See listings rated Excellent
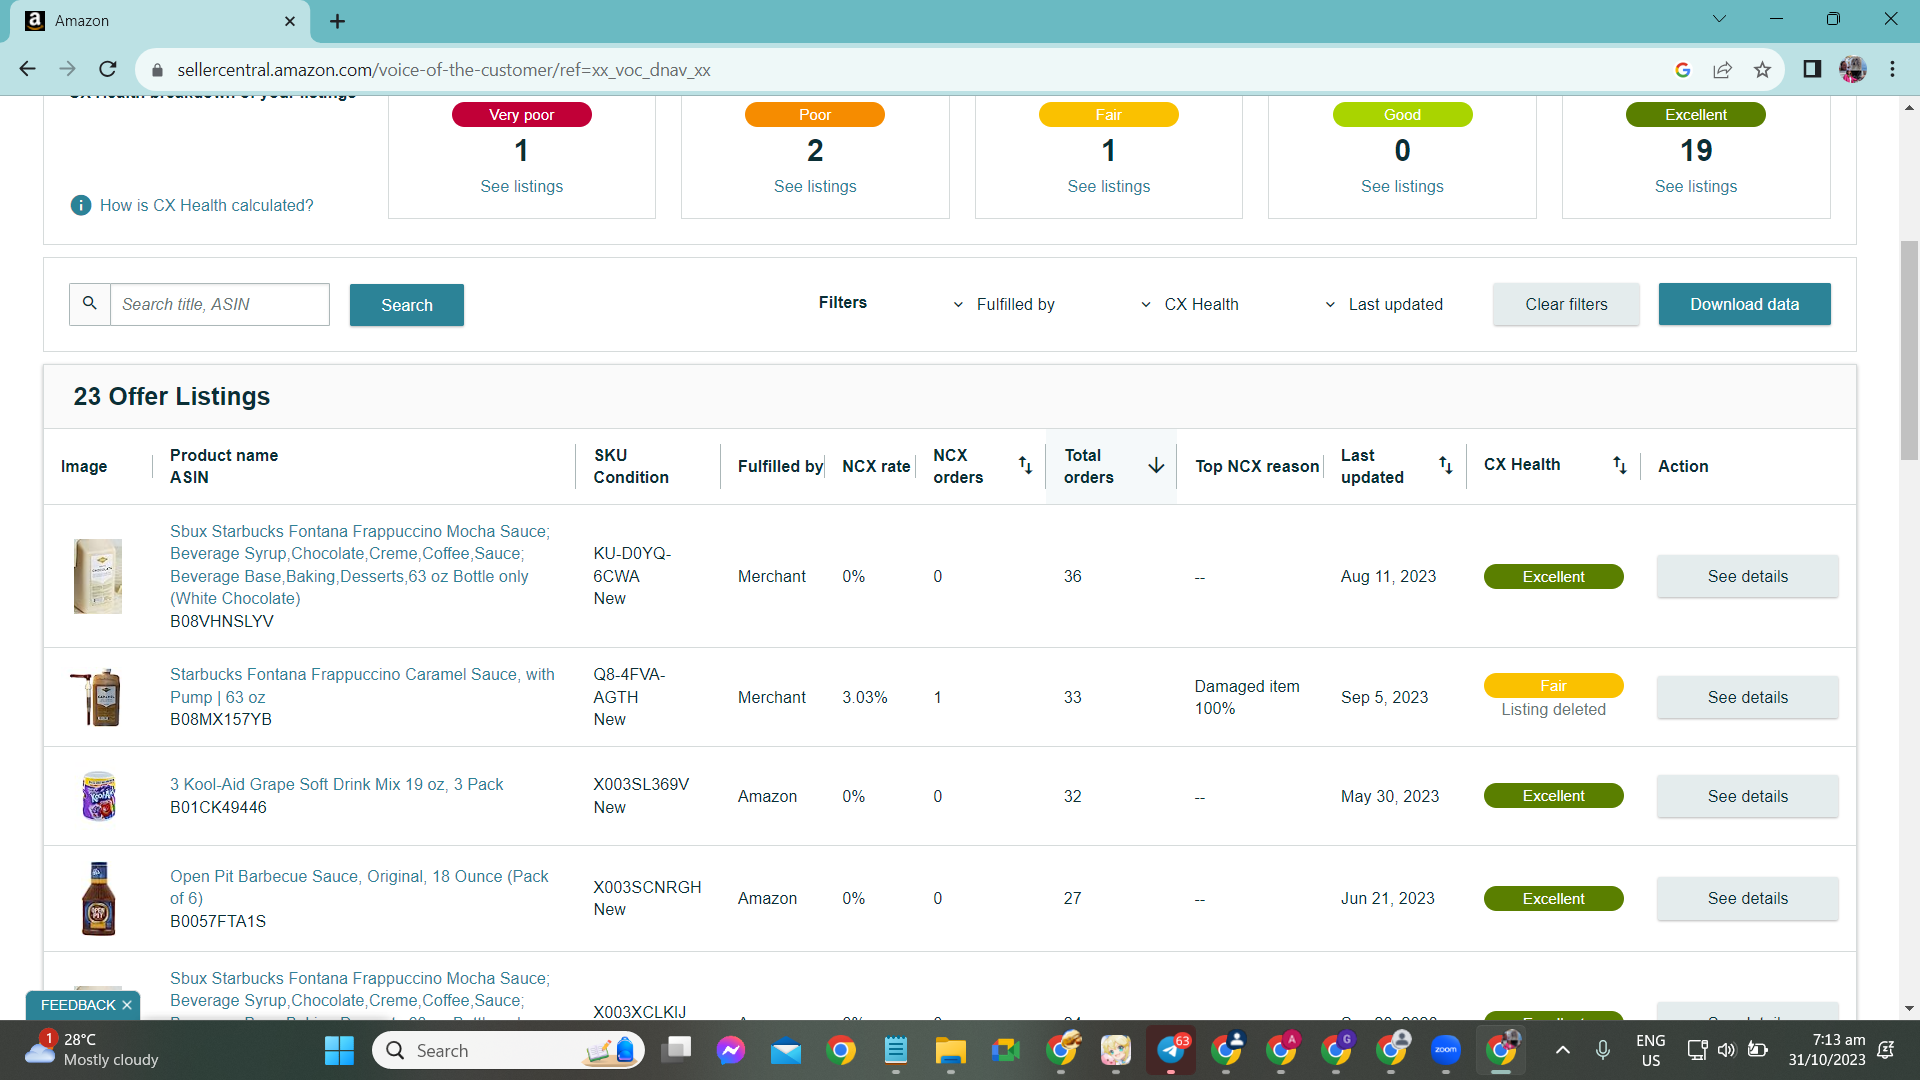 point(1696,186)
